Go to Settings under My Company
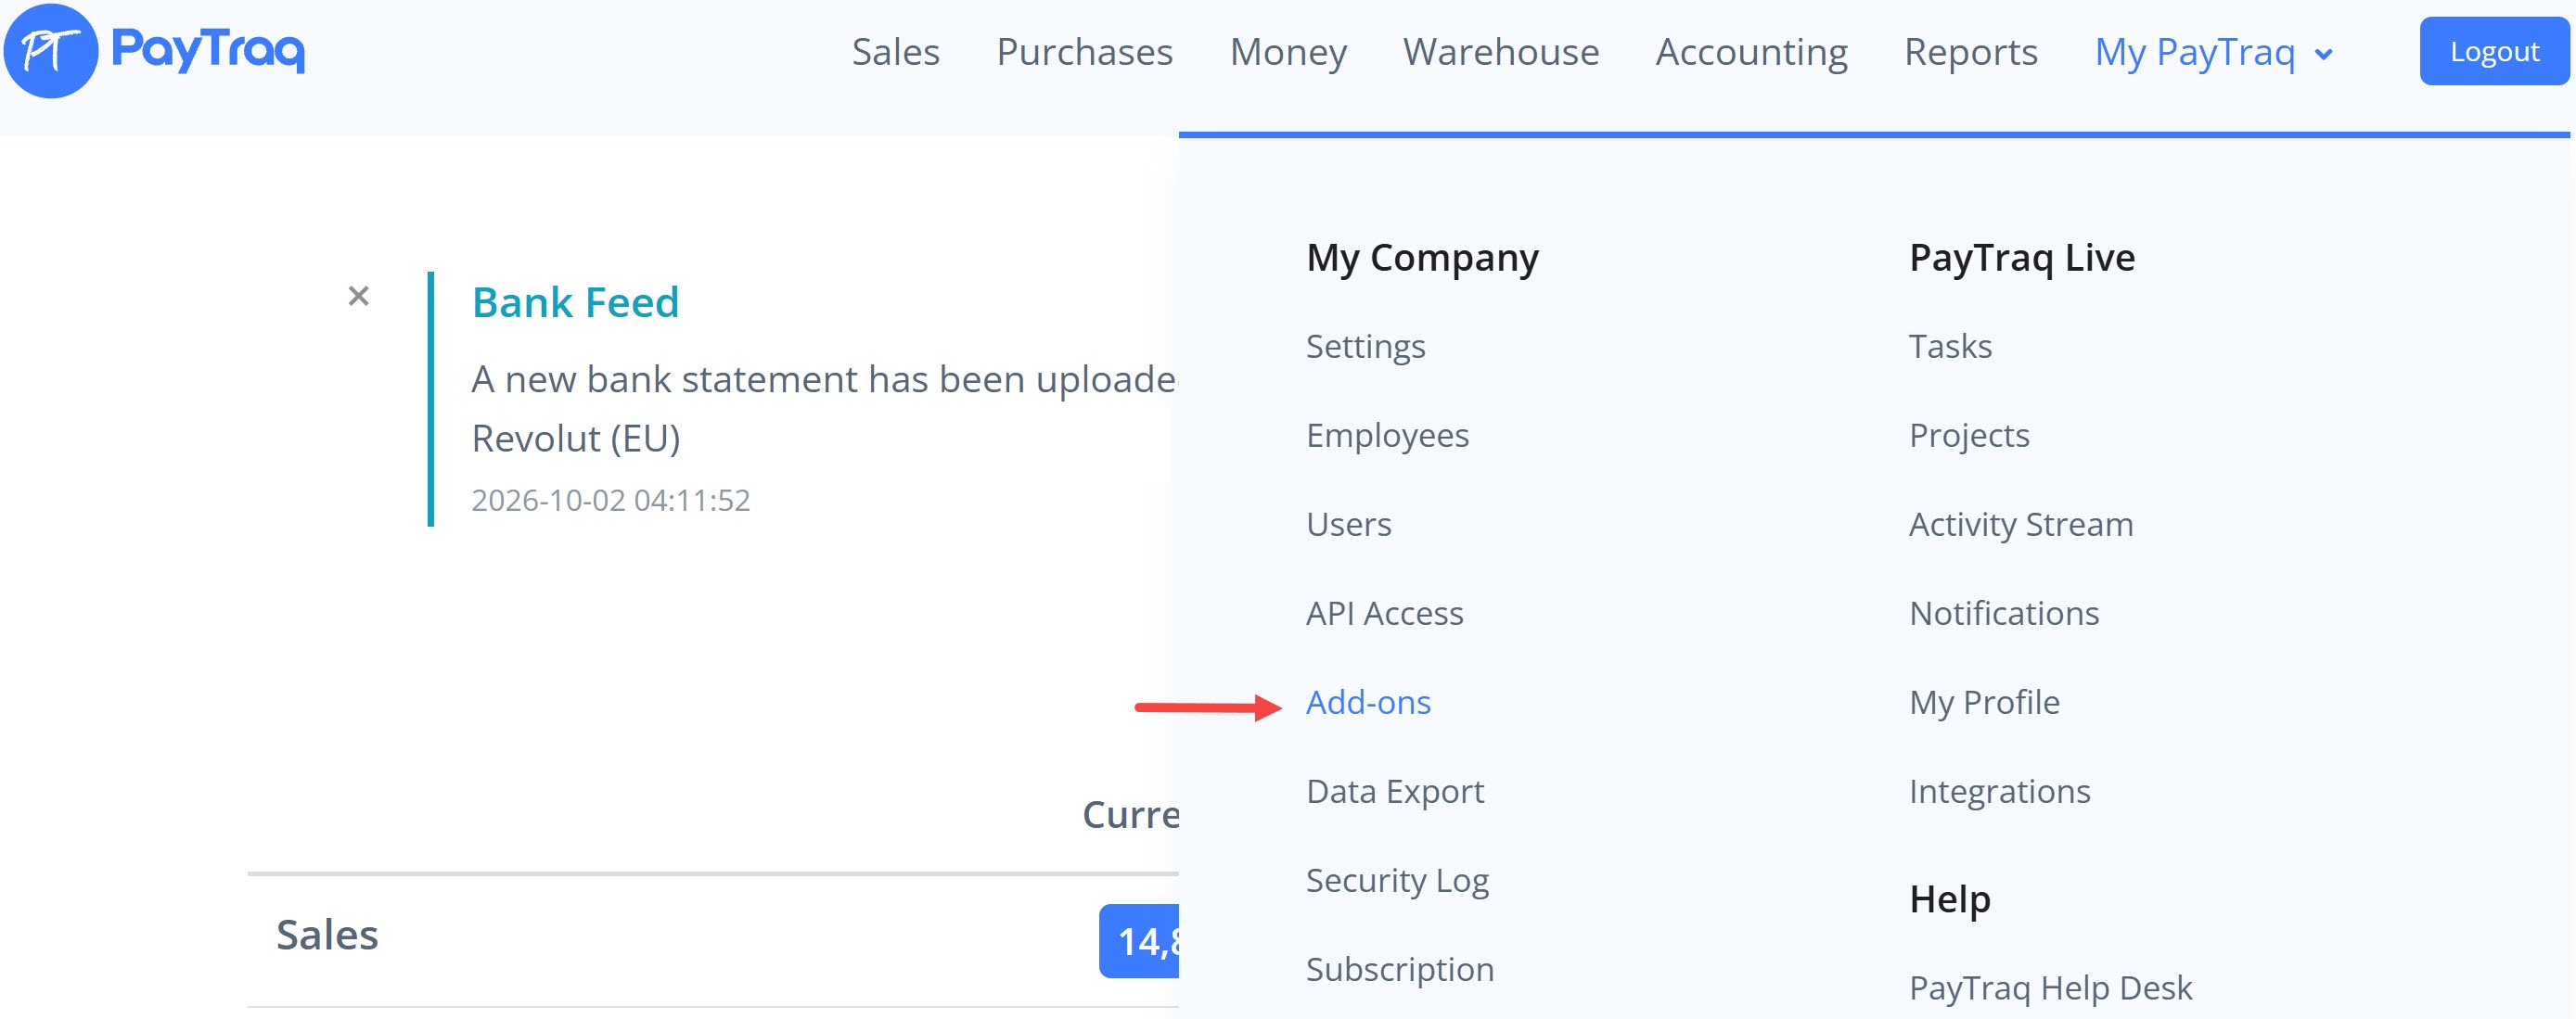Image resolution: width=2576 pixels, height=1019 pixels. 1365,346
